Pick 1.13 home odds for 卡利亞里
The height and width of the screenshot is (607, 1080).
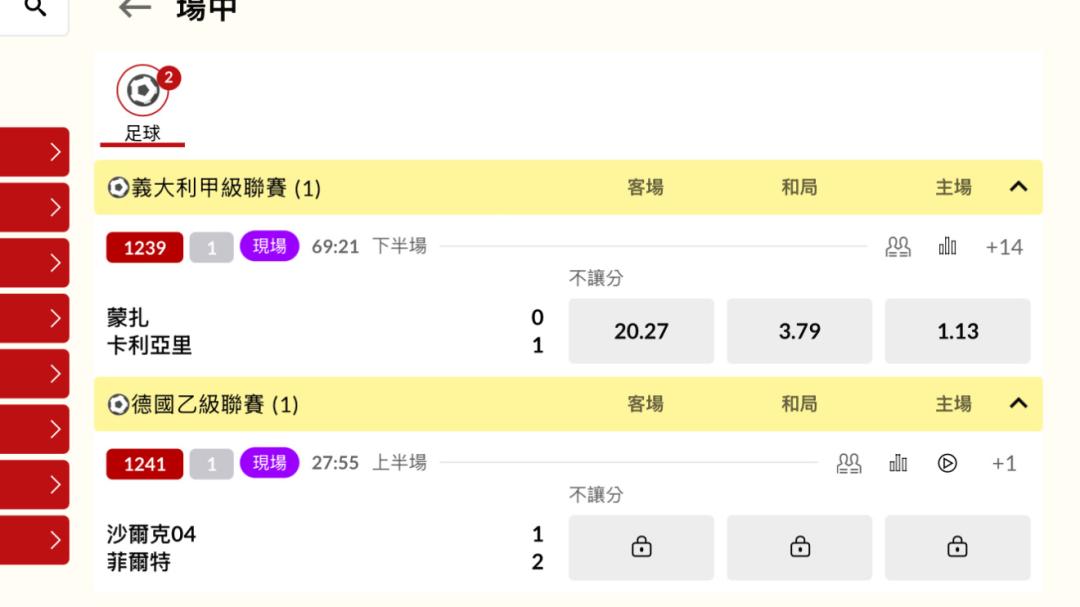click(x=957, y=331)
